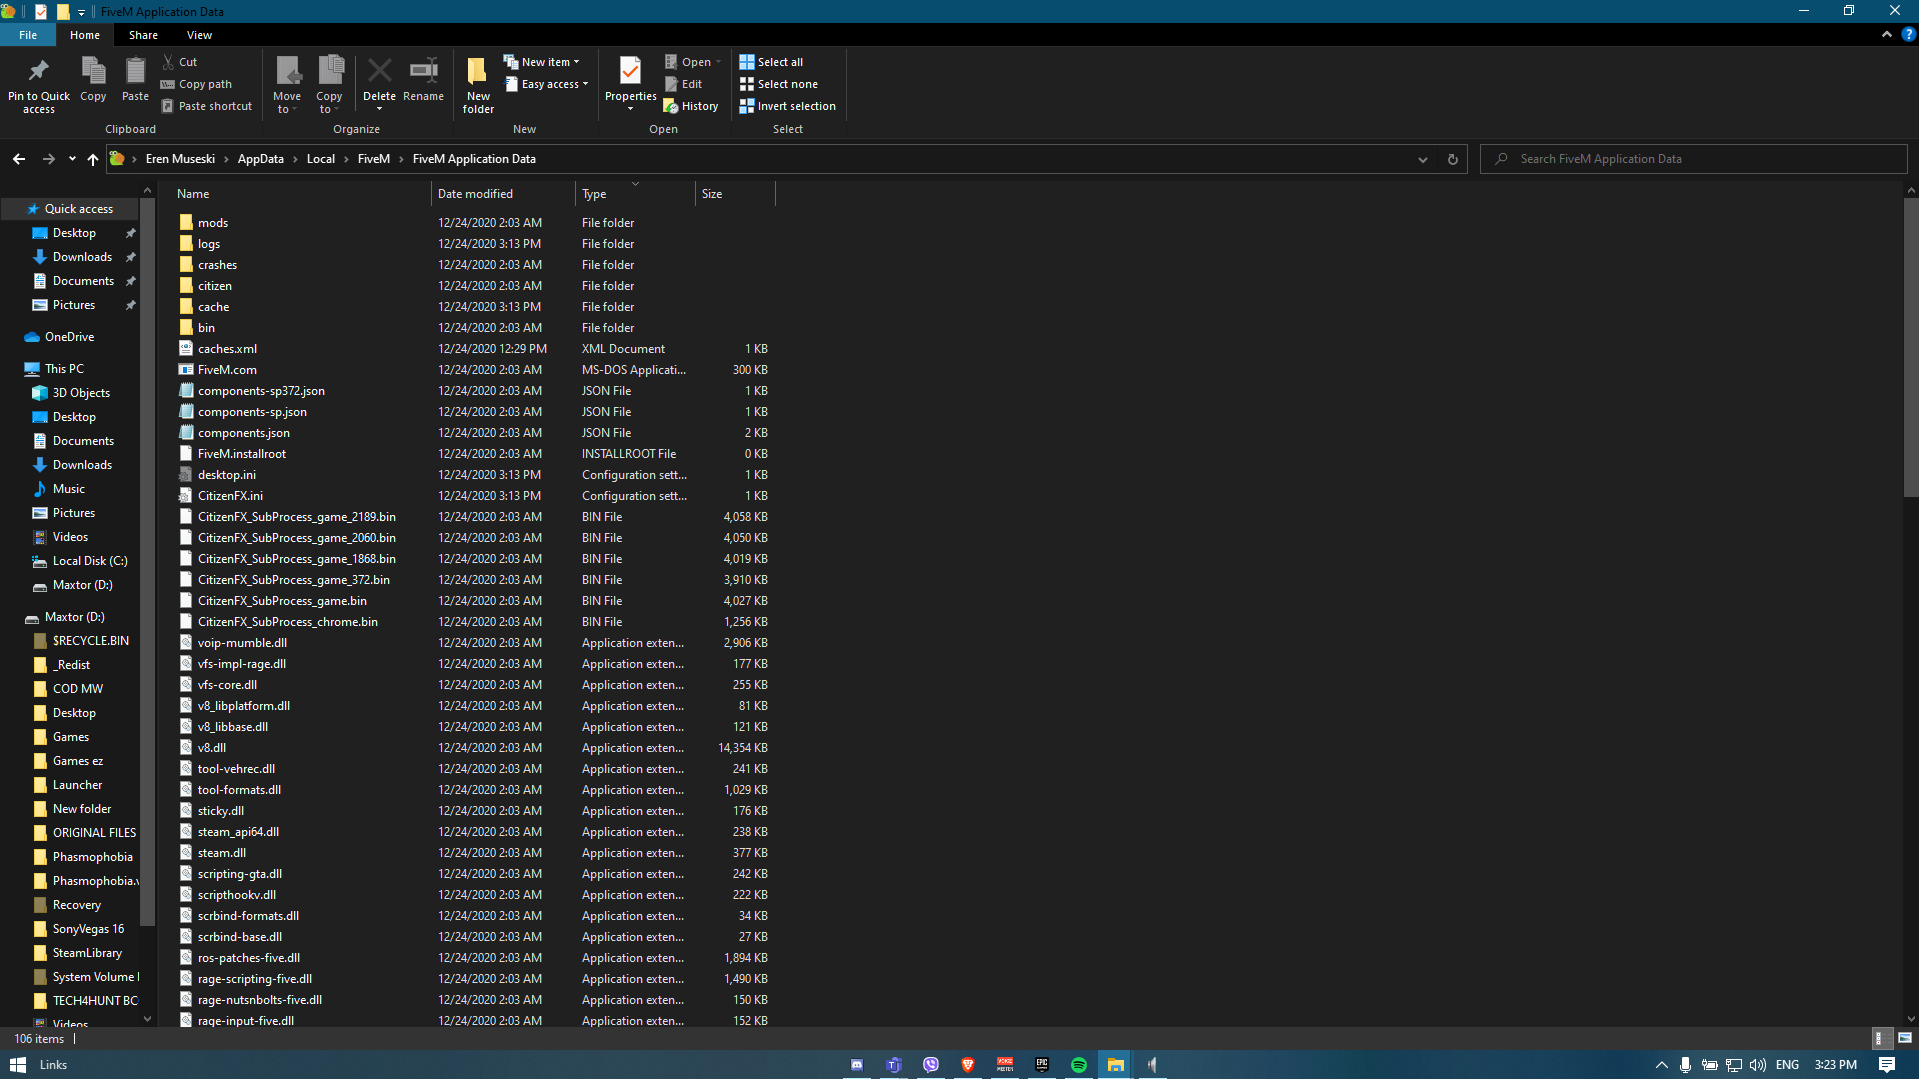1919x1079 pixels.
Task: Open OneDrive in navigation pane
Action: point(69,337)
